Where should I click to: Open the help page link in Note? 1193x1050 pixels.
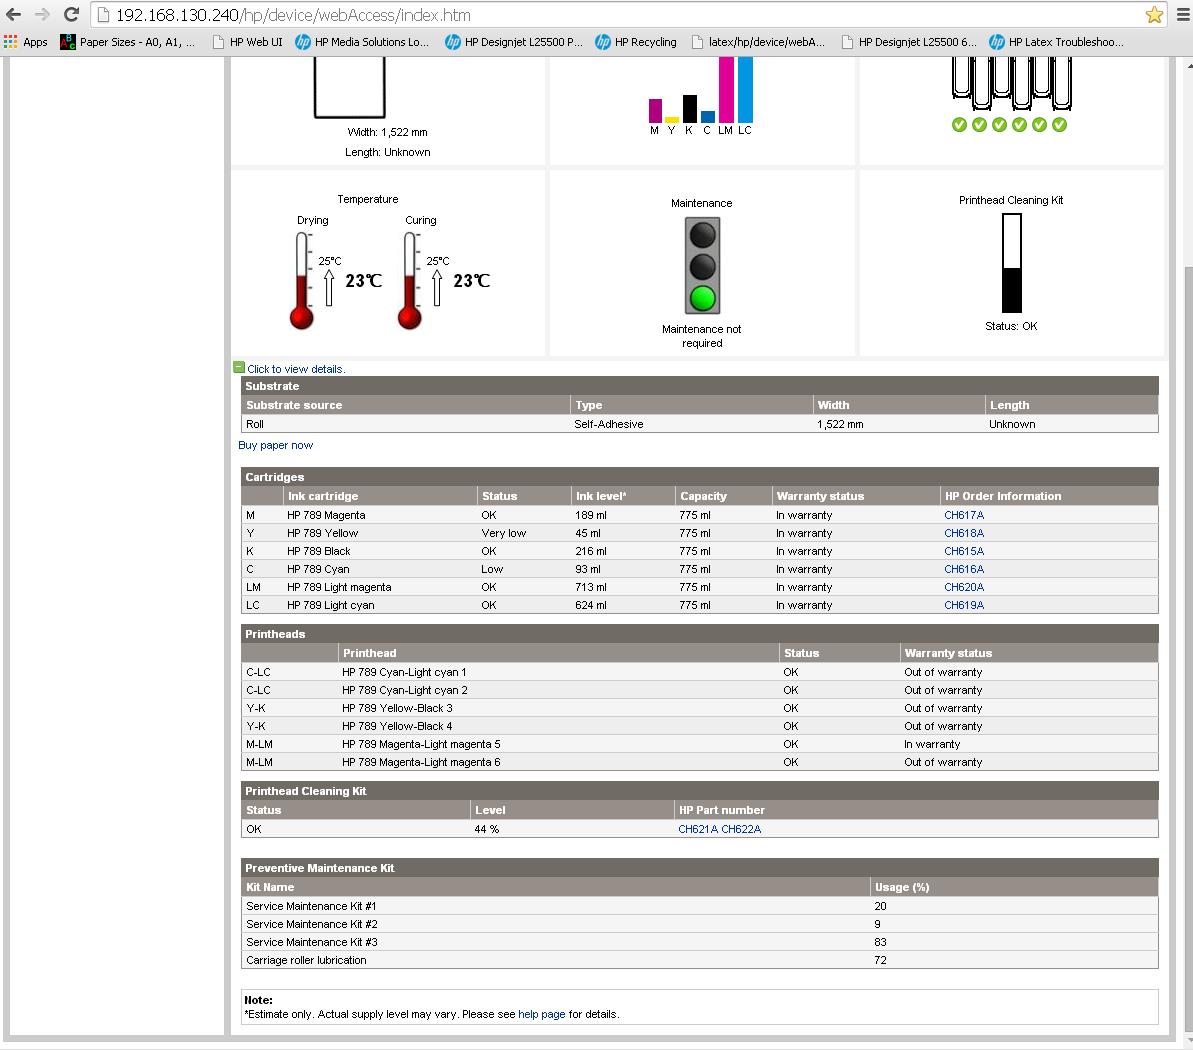(541, 1014)
